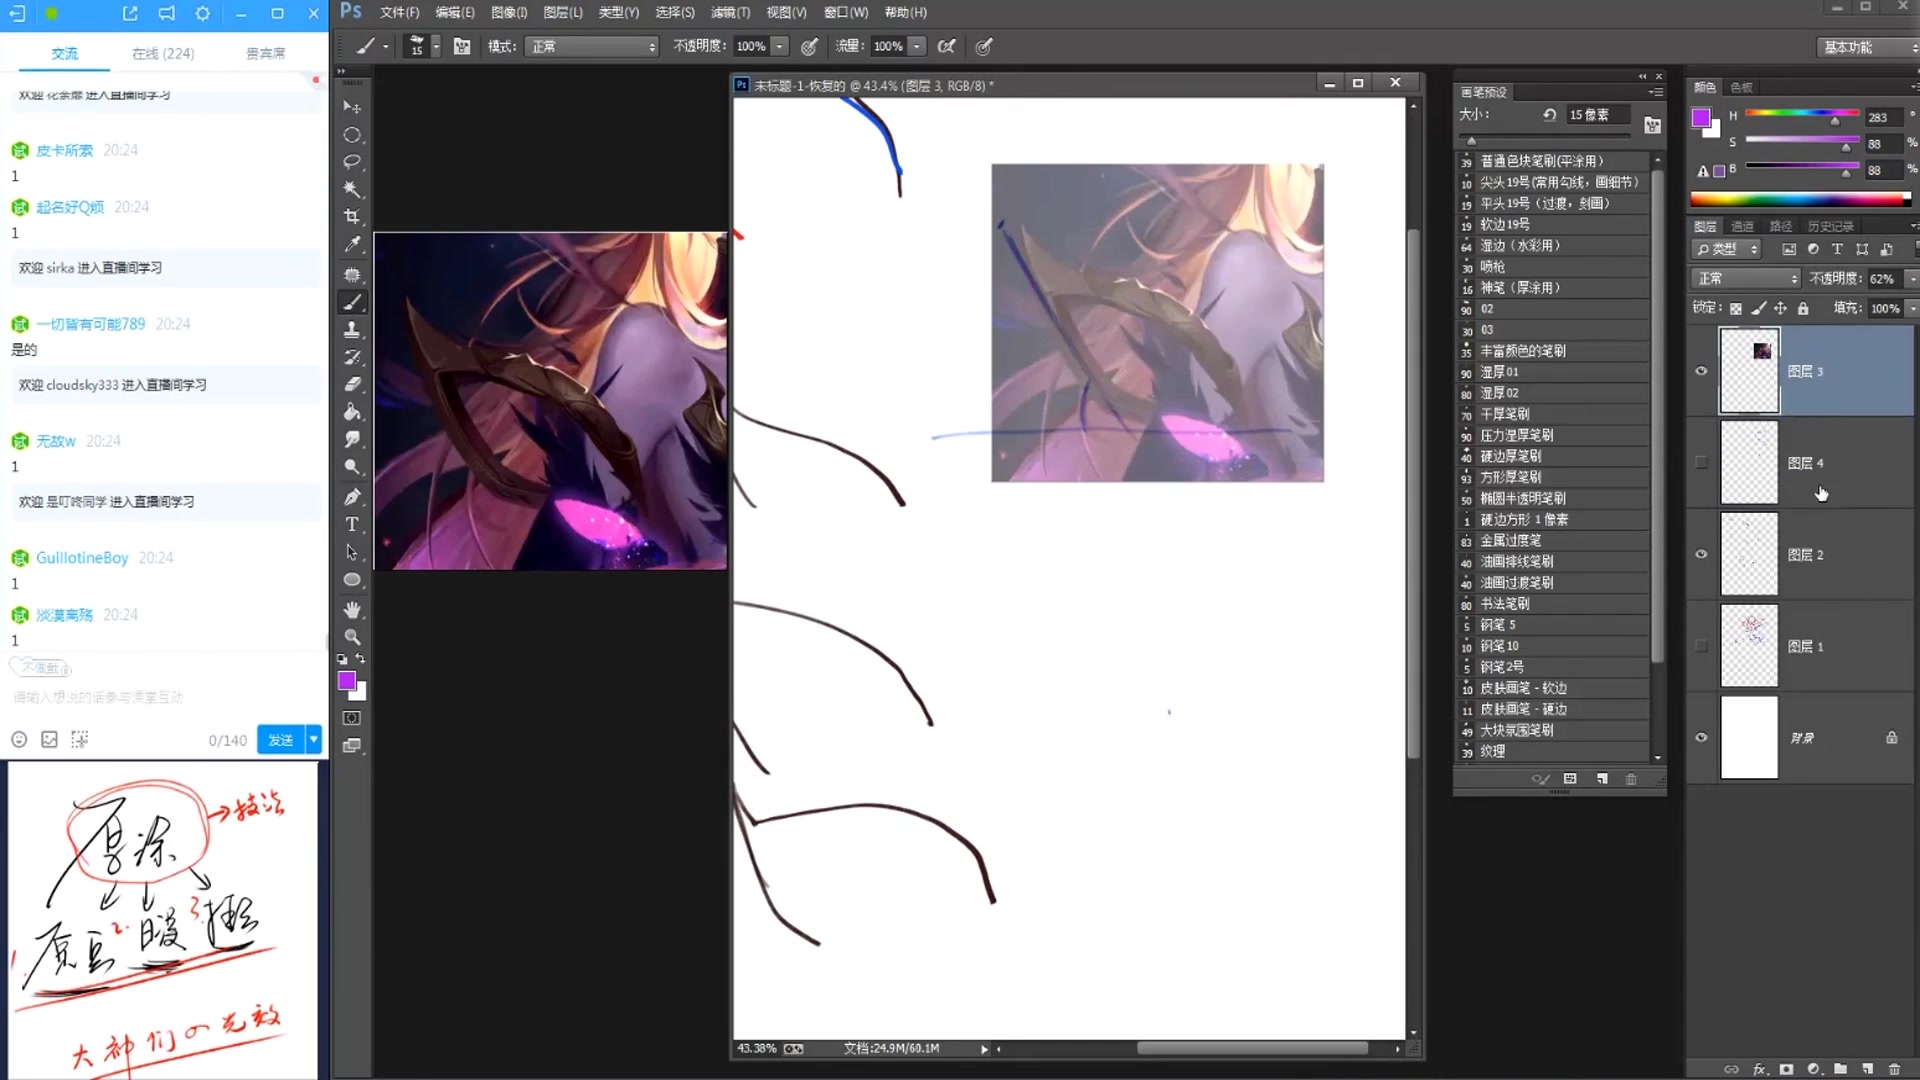Screen dimensions: 1920x1080
Task: Toggle the brush panel button in options bar
Action: pyautogui.click(x=462, y=46)
